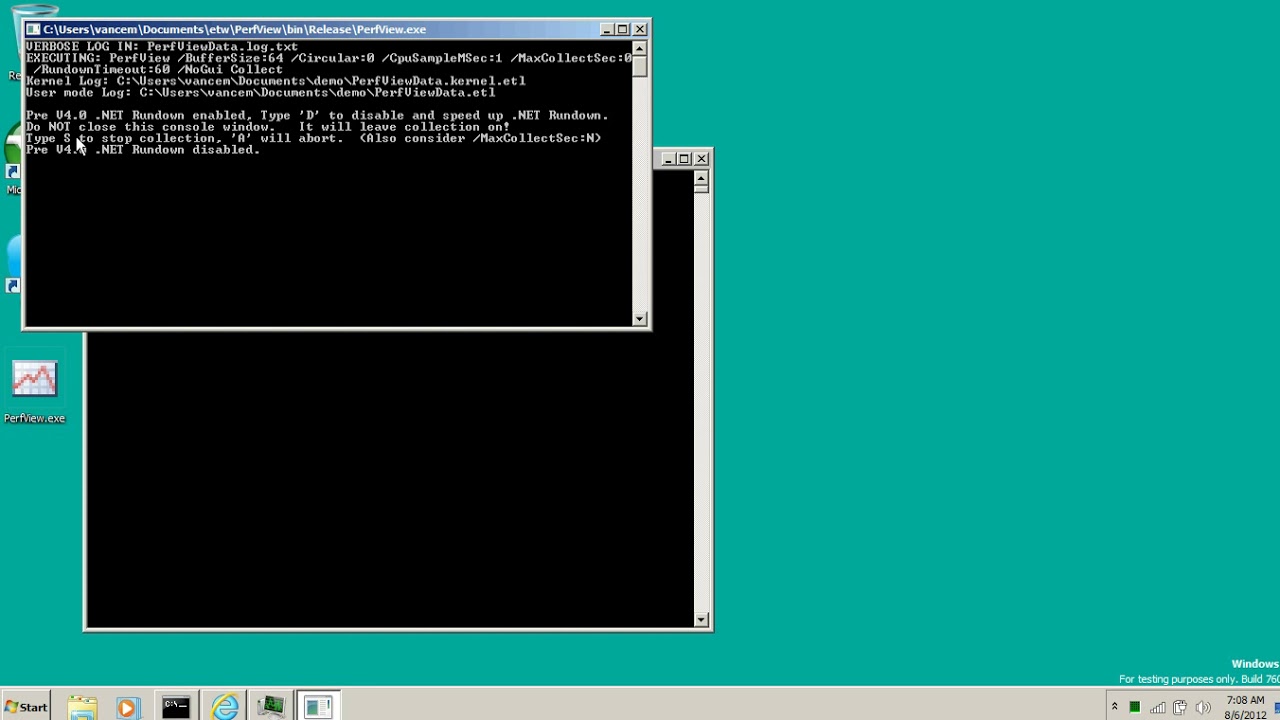Select the active window taskbar button
1280x720 pixels.
[x=318, y=707]
